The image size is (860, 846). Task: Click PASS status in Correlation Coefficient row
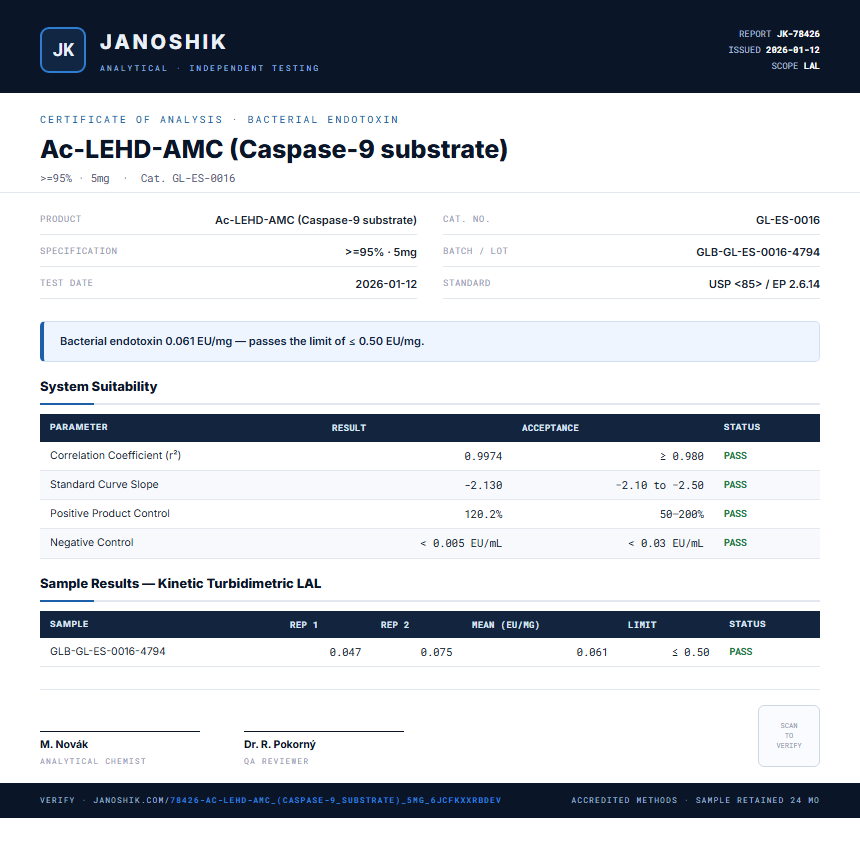coord(735,456)
